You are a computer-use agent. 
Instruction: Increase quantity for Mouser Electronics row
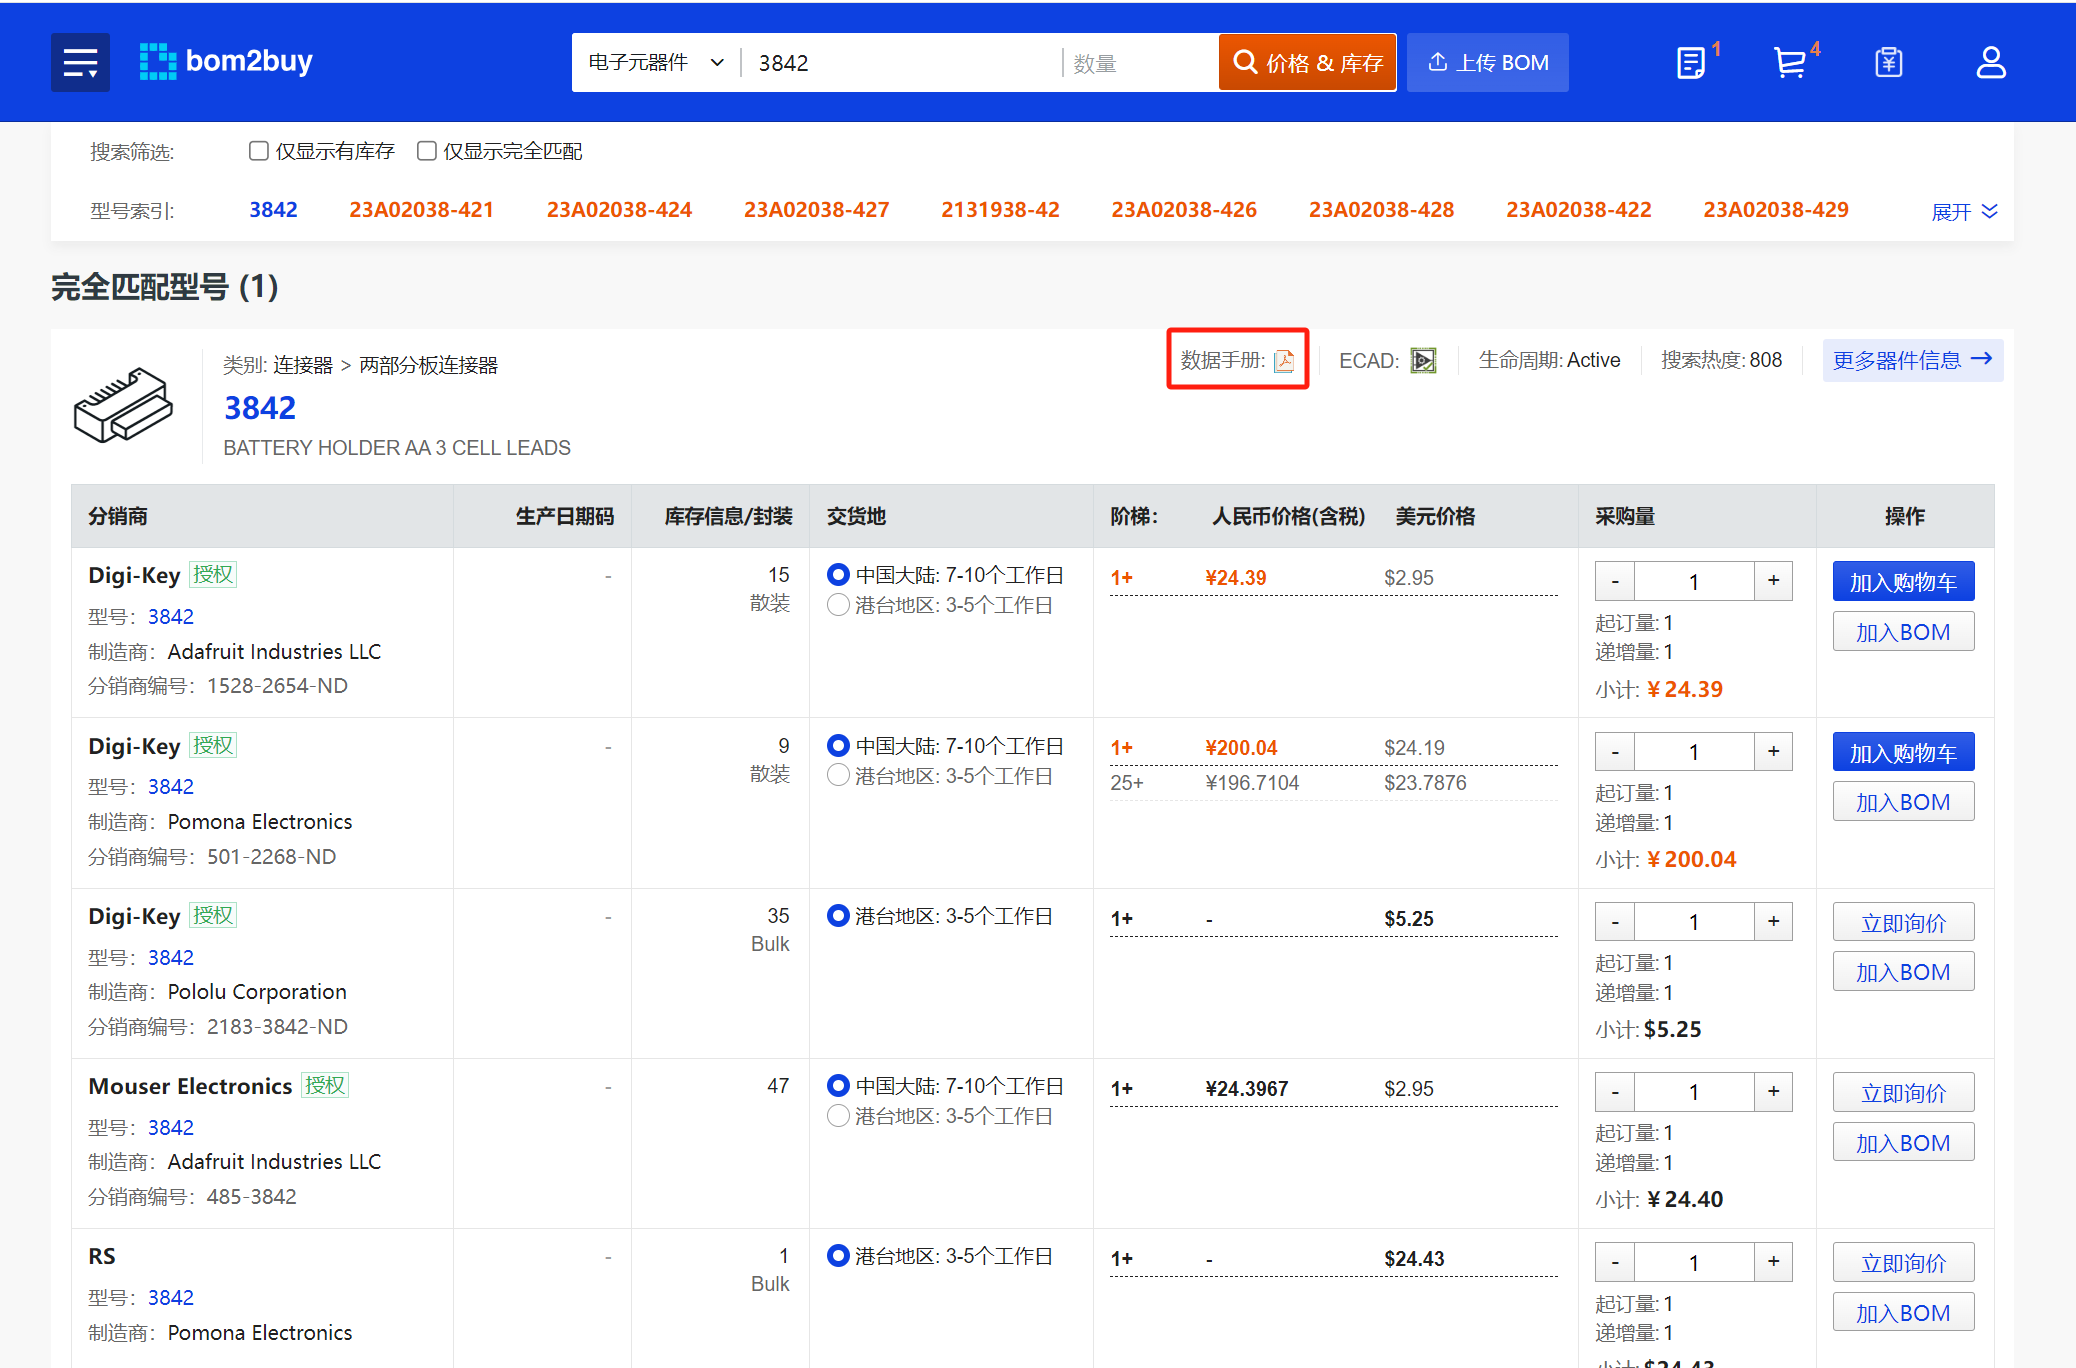tap(1773, 1091)
